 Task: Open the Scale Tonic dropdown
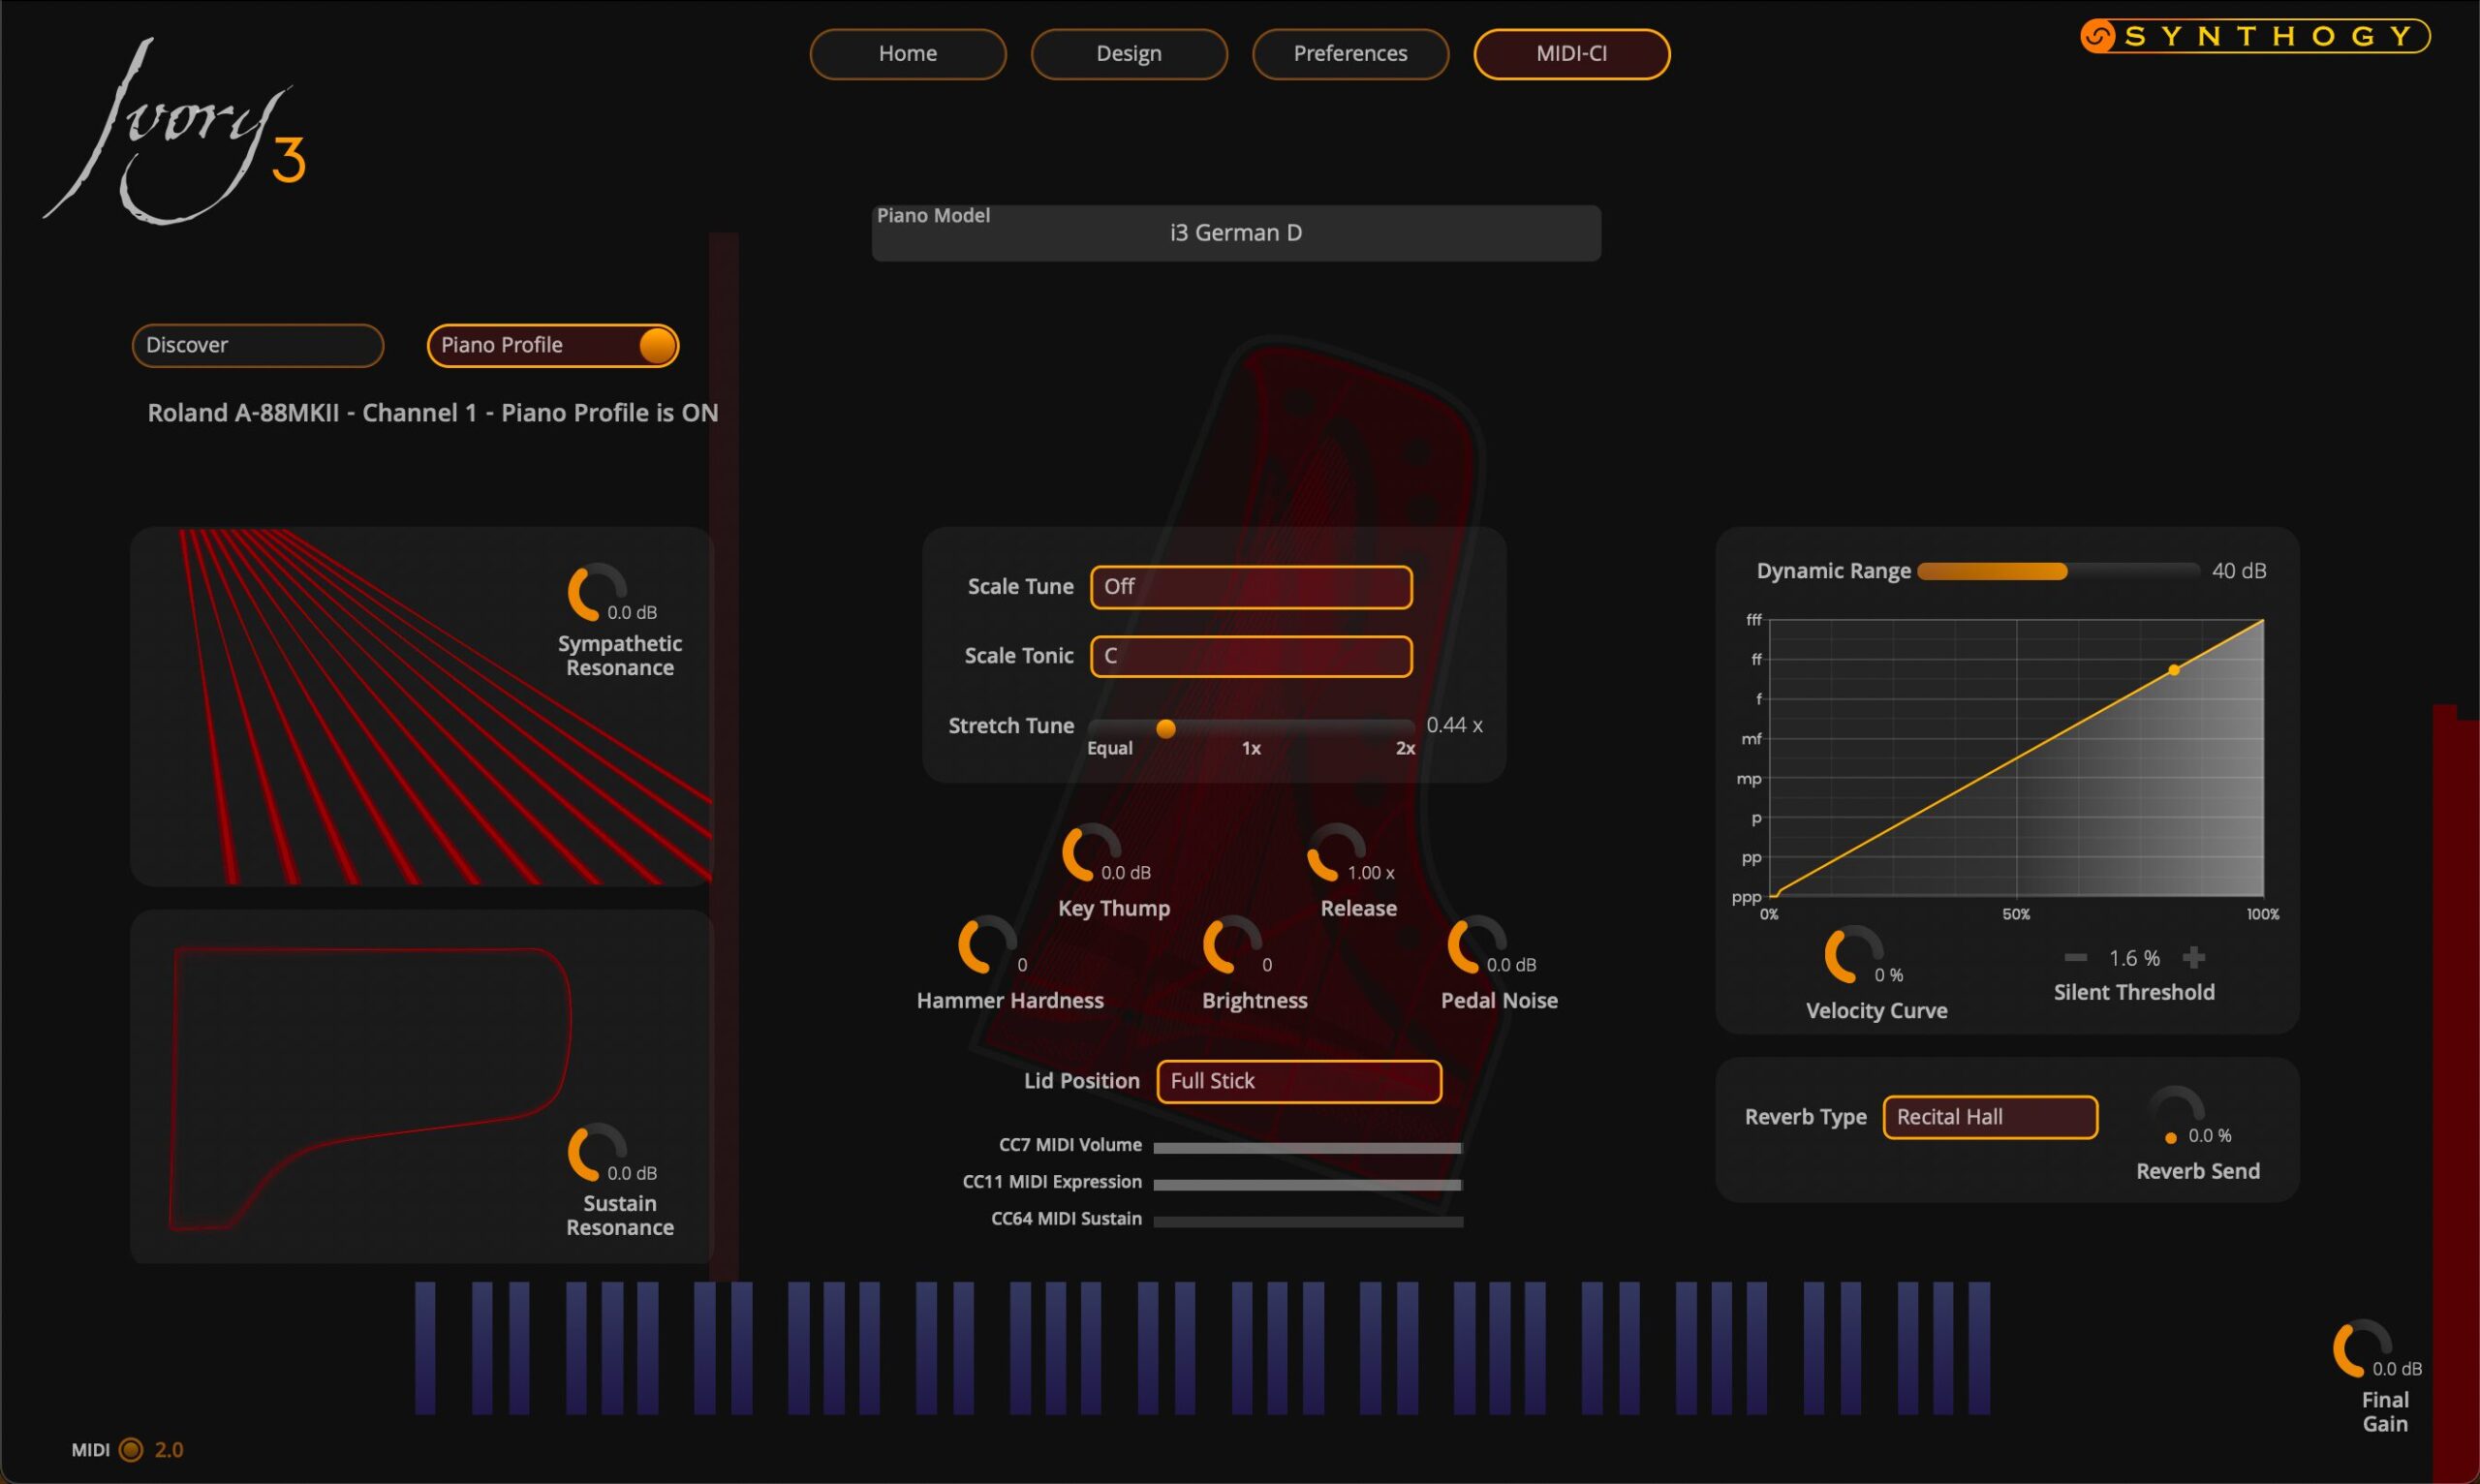pyautogui.click(x=1251, y=656)
